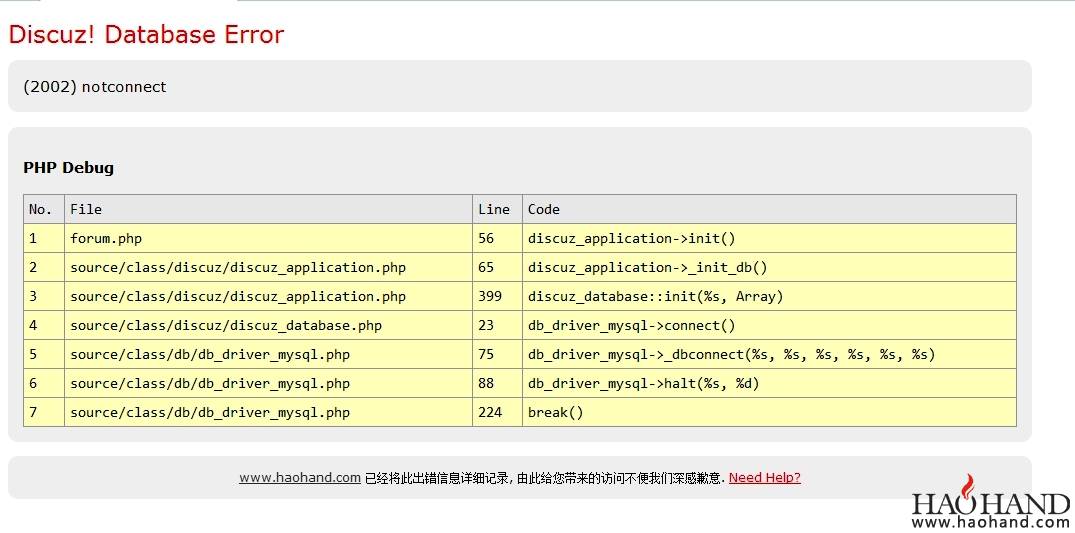Viewport: 1075px width, 533px height.
Task: Select discuz_database::init(%s, Array) code cell
Action: pos(769,296)
